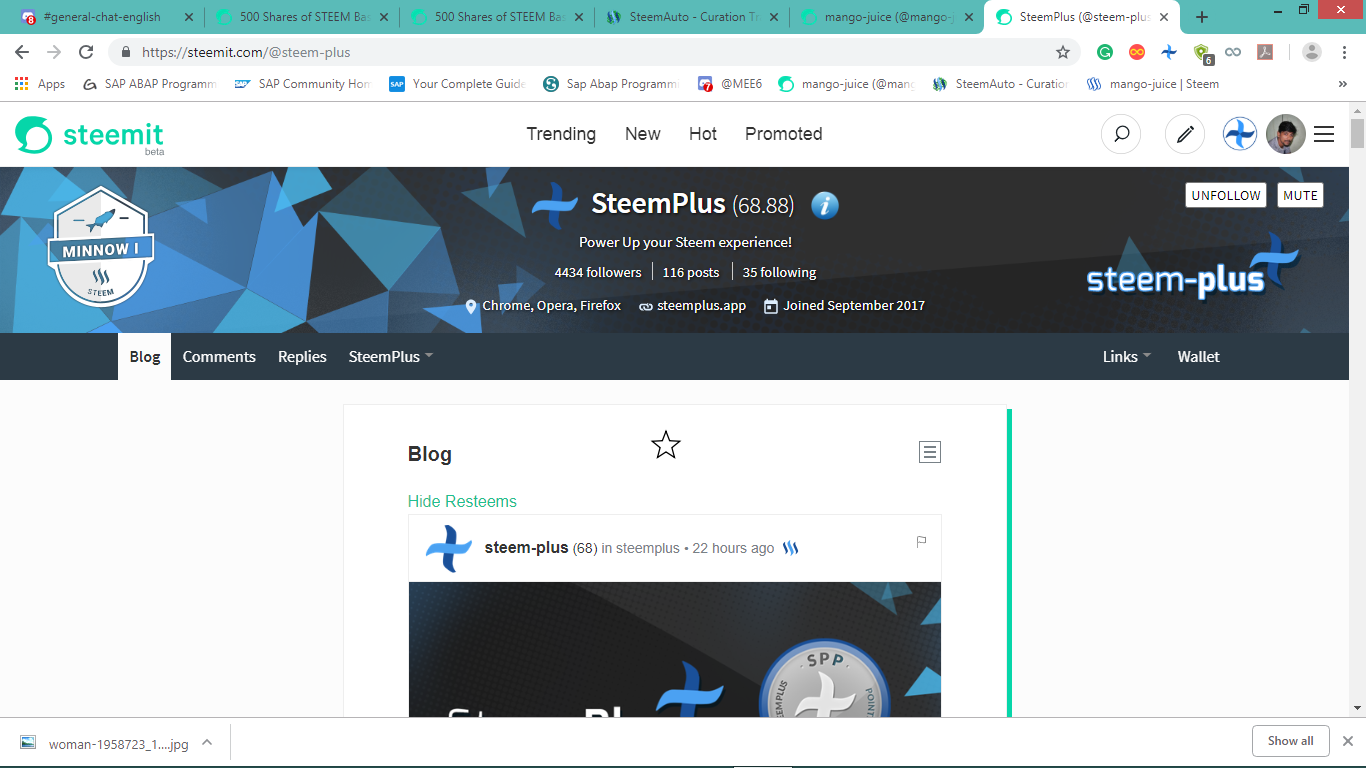Click the Steem logo icon next to 22 hours ago
1366x768 pixels.
790,548
